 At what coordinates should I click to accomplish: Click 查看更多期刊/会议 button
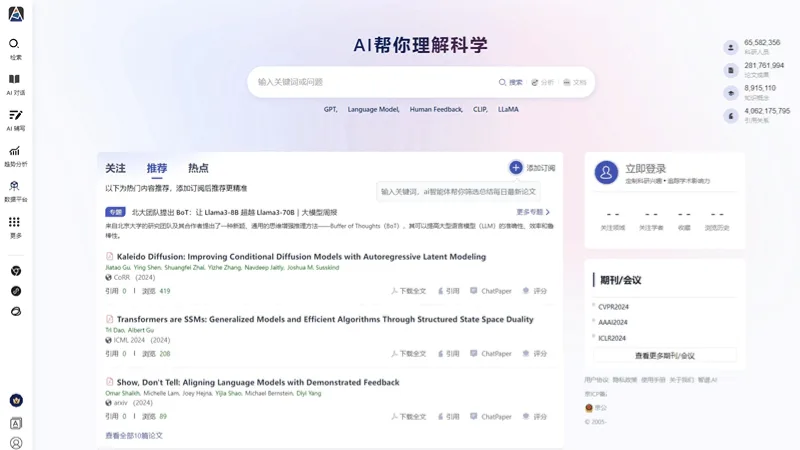[x=665, y=356]
